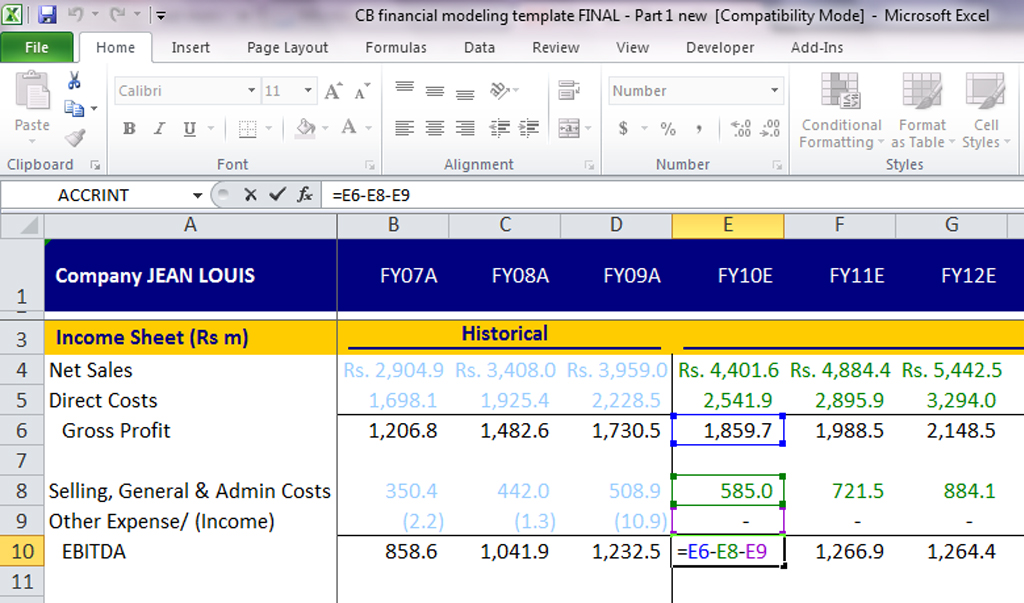Image resolution: width=1024 pixels, height=603 pixels.
Task: Cancel the formula entry with X
Action: (x=250, y=195)
